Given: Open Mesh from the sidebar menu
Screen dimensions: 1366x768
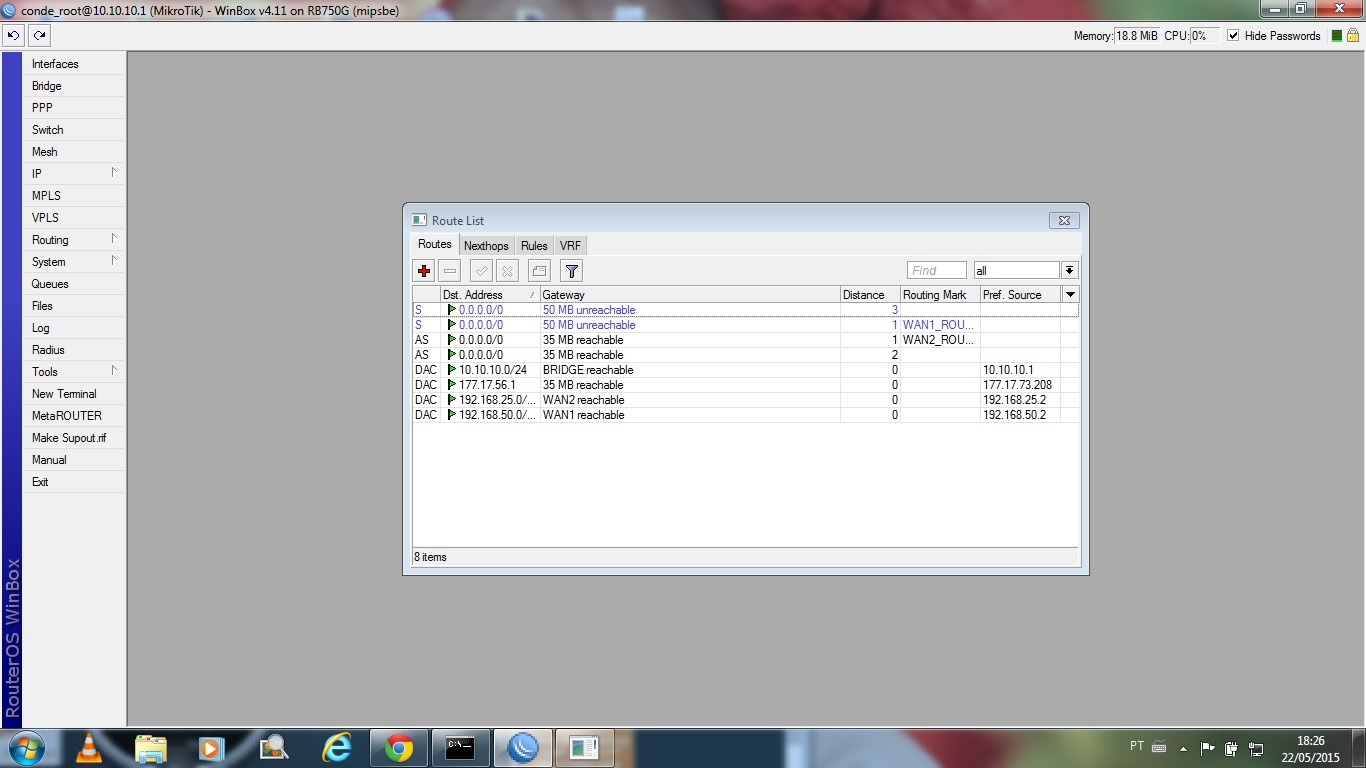Looking at the screenshot, I should point(75,152).
